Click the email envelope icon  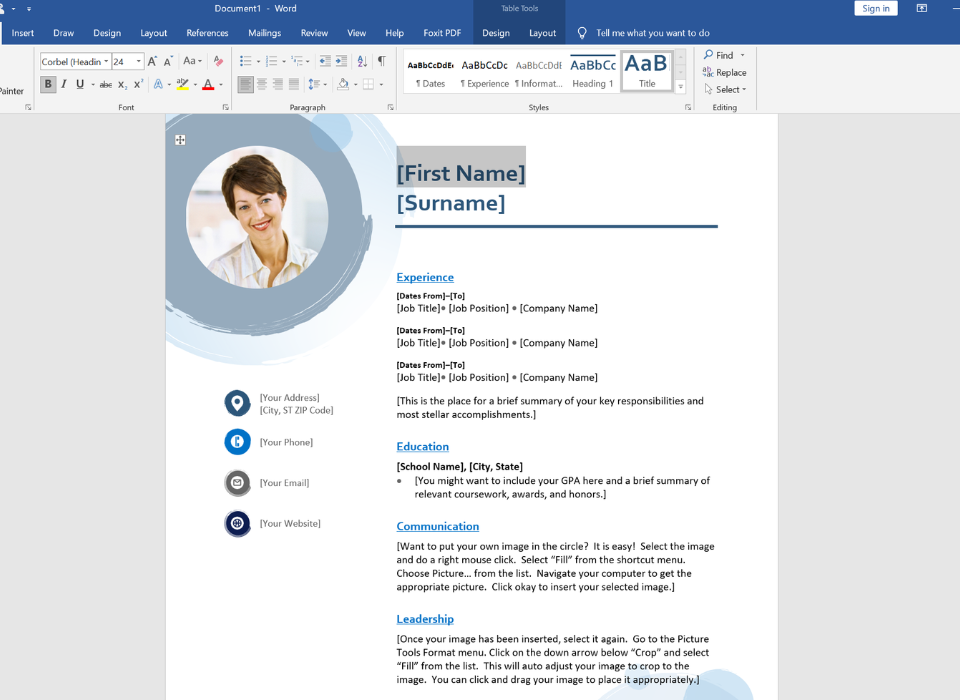pyautogui.click(x=238, y=483)
